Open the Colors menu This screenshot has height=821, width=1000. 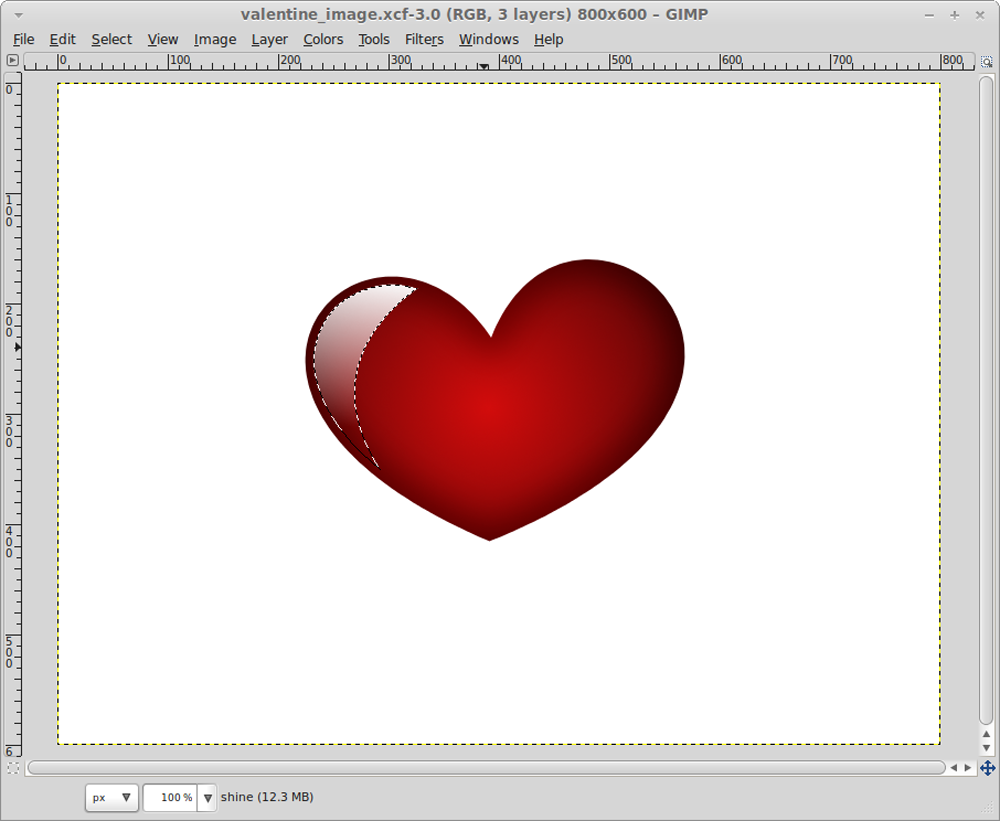point(323,39)
